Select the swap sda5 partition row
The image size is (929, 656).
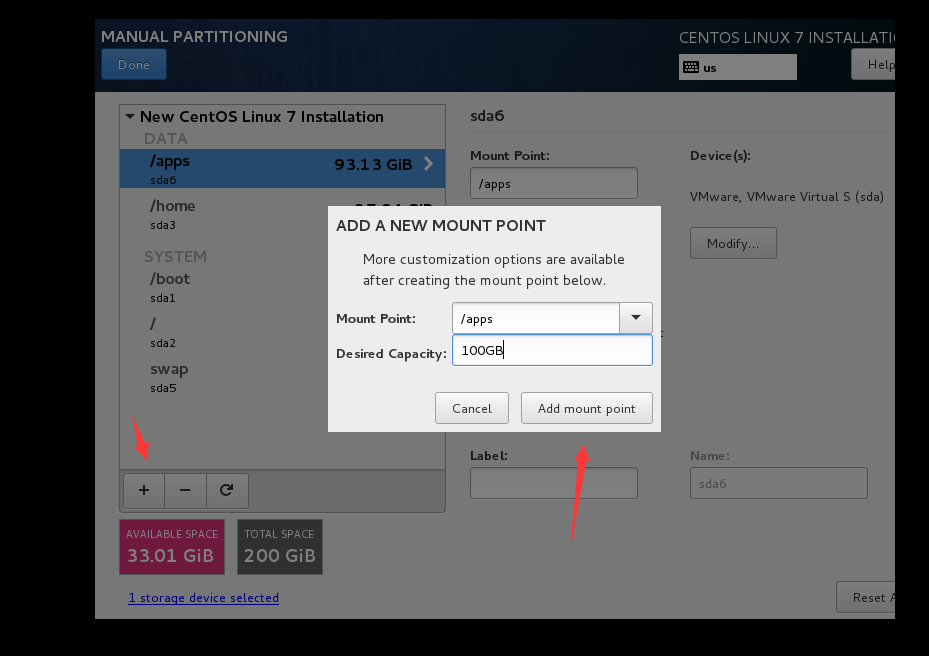283,377
